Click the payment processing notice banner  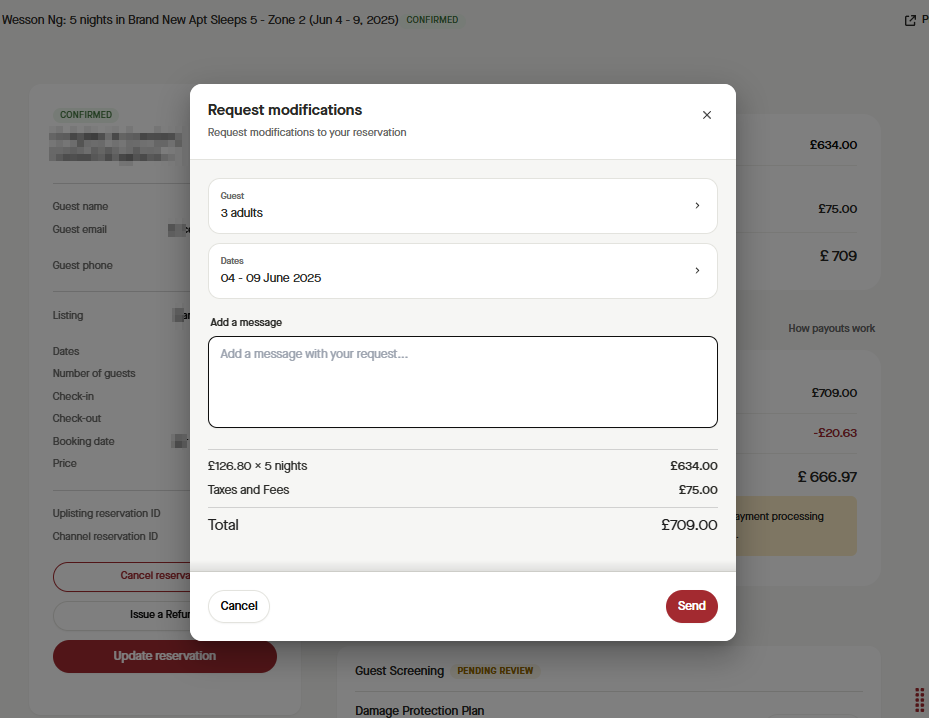[x=796, y=525]
